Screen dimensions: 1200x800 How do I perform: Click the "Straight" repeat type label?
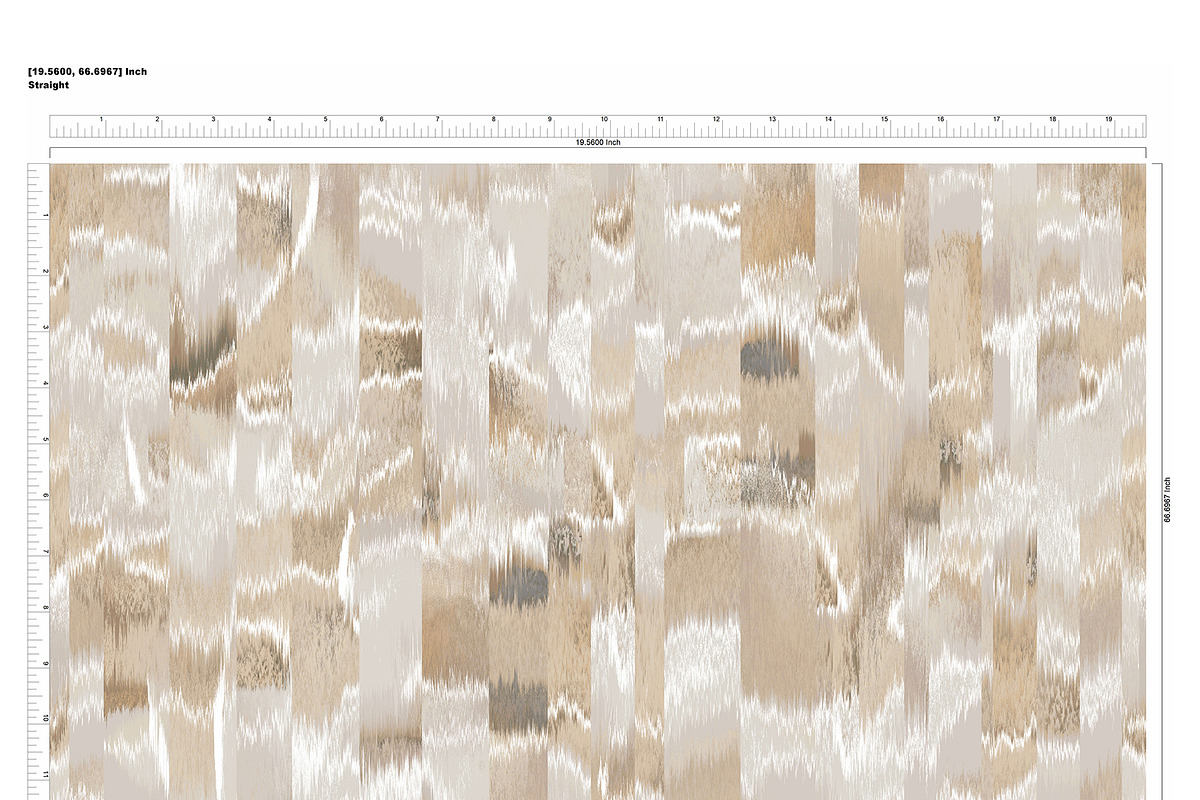tap(49, 86)
